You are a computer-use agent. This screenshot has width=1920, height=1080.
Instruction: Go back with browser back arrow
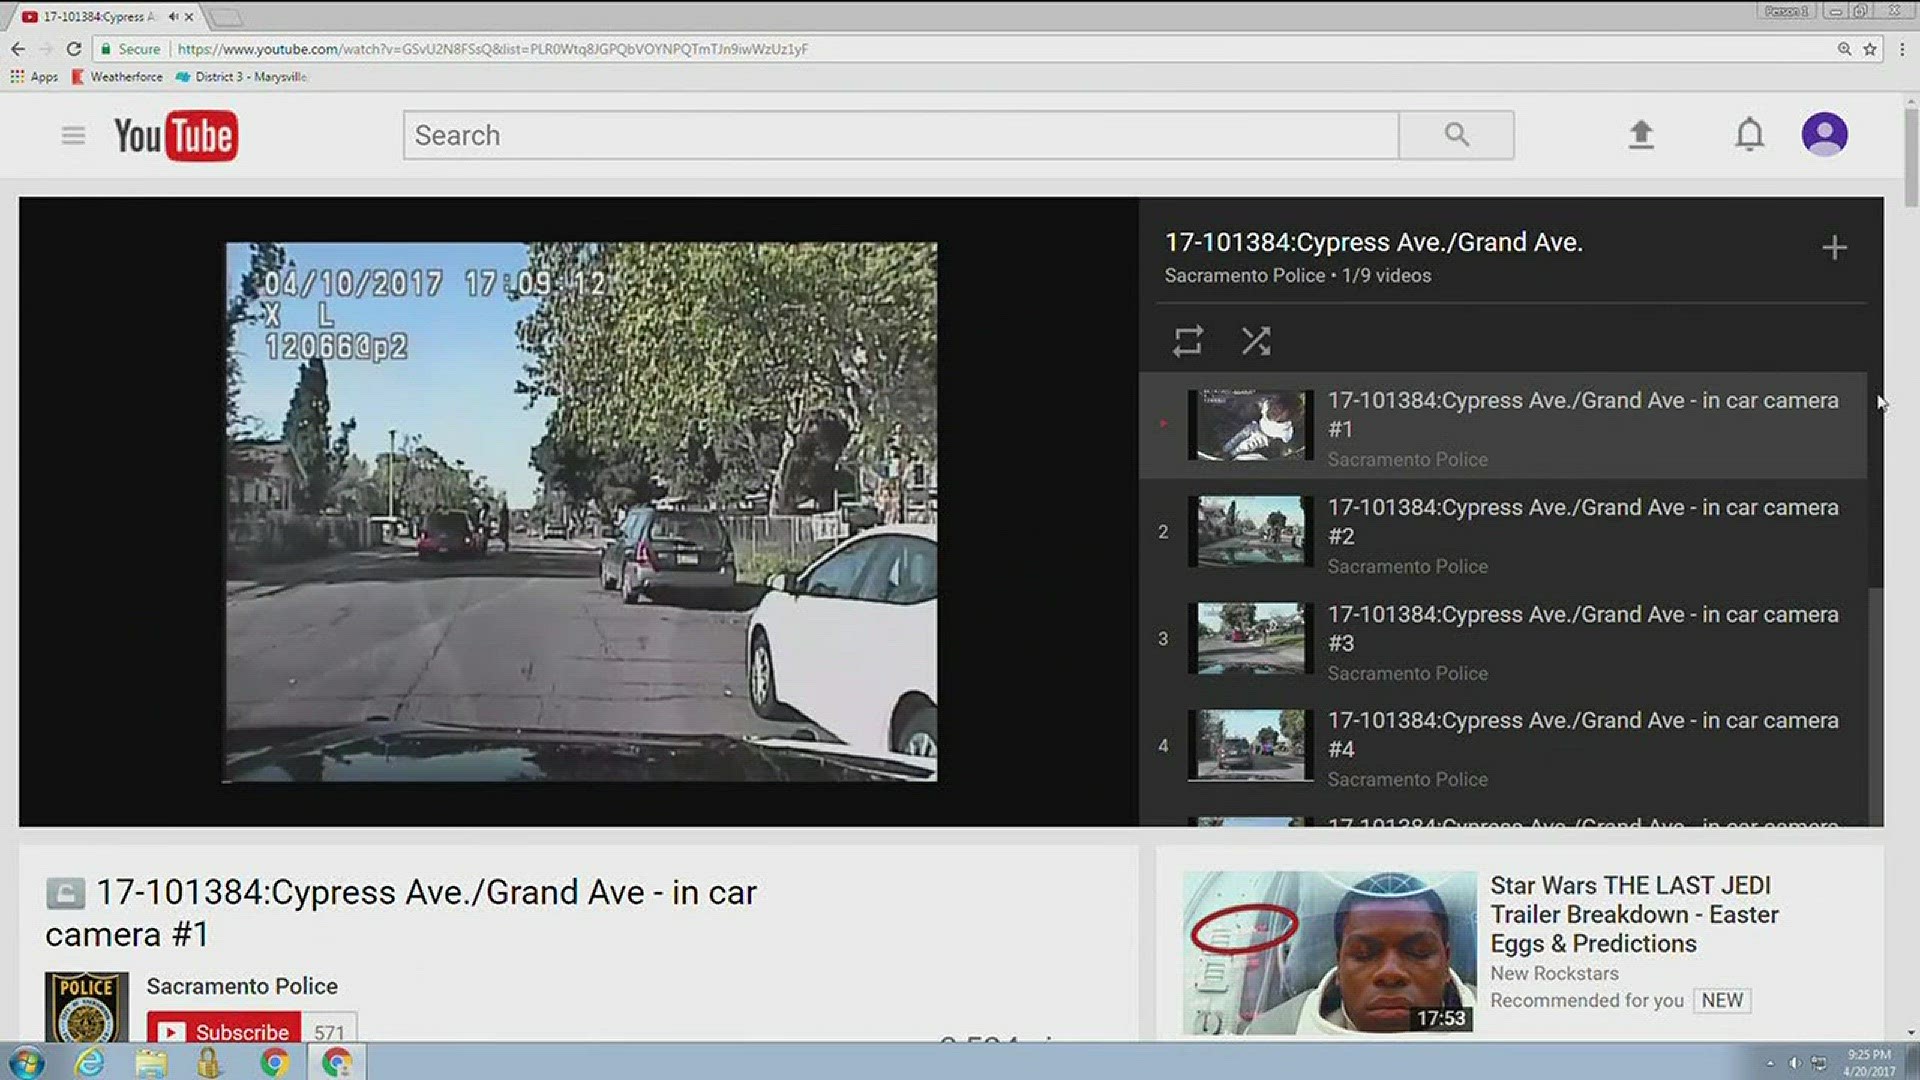[18, 48]
